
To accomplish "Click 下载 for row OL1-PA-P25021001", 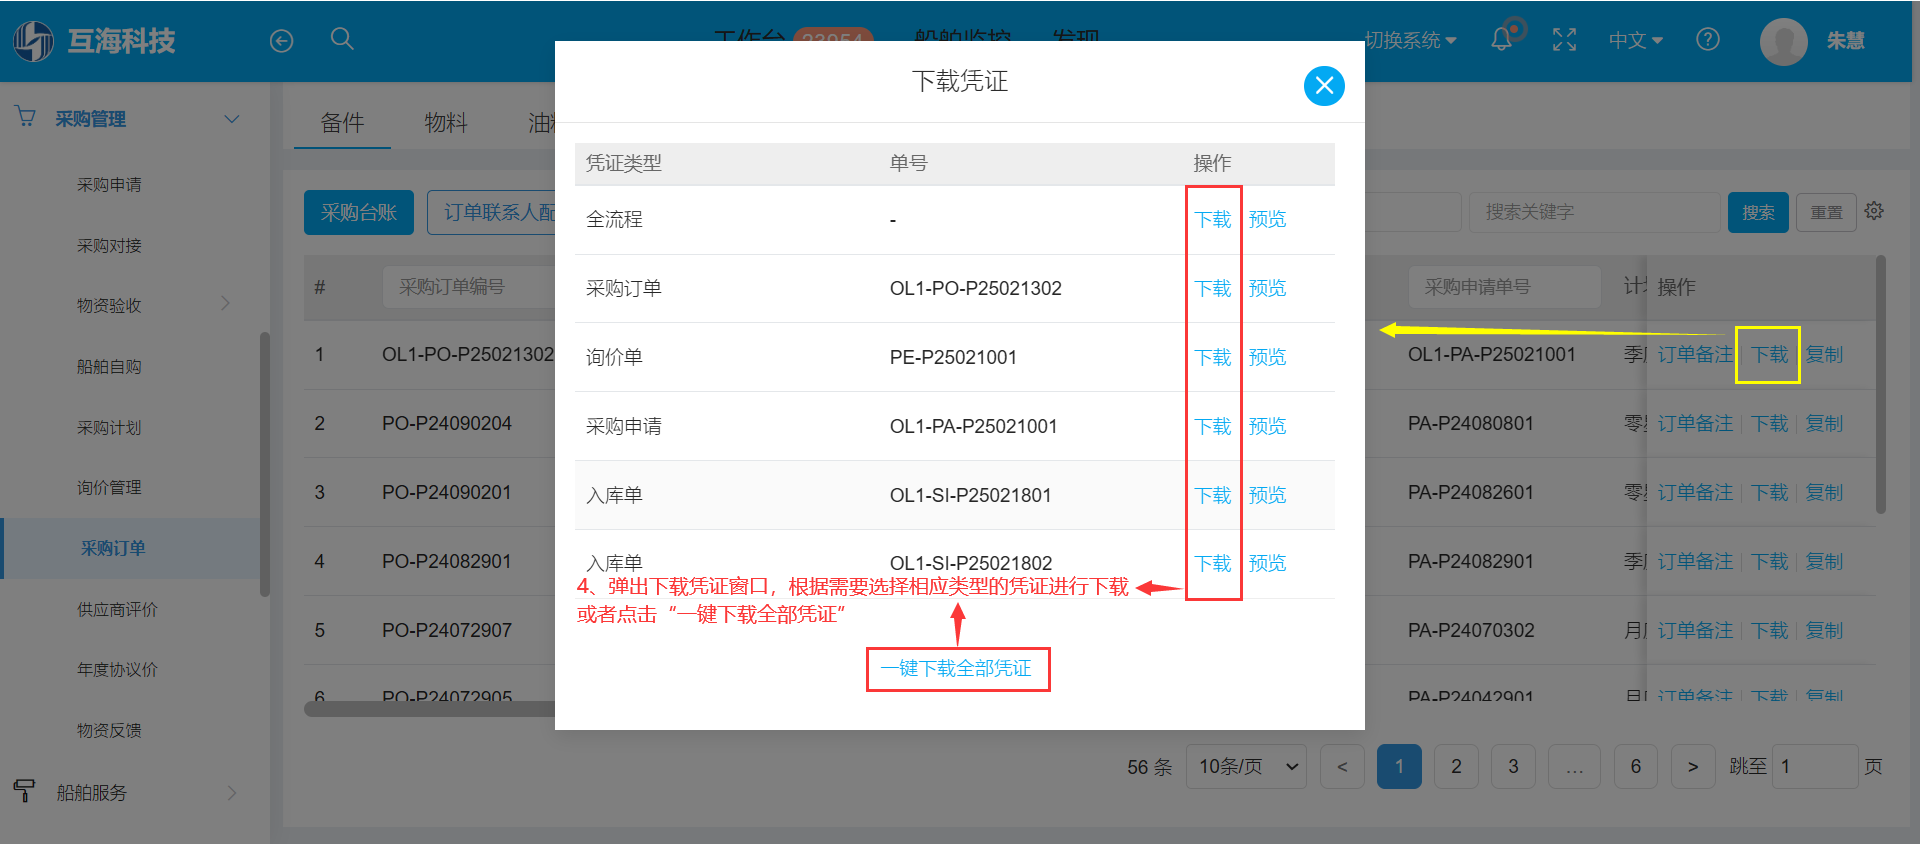I will [1769, 354].
